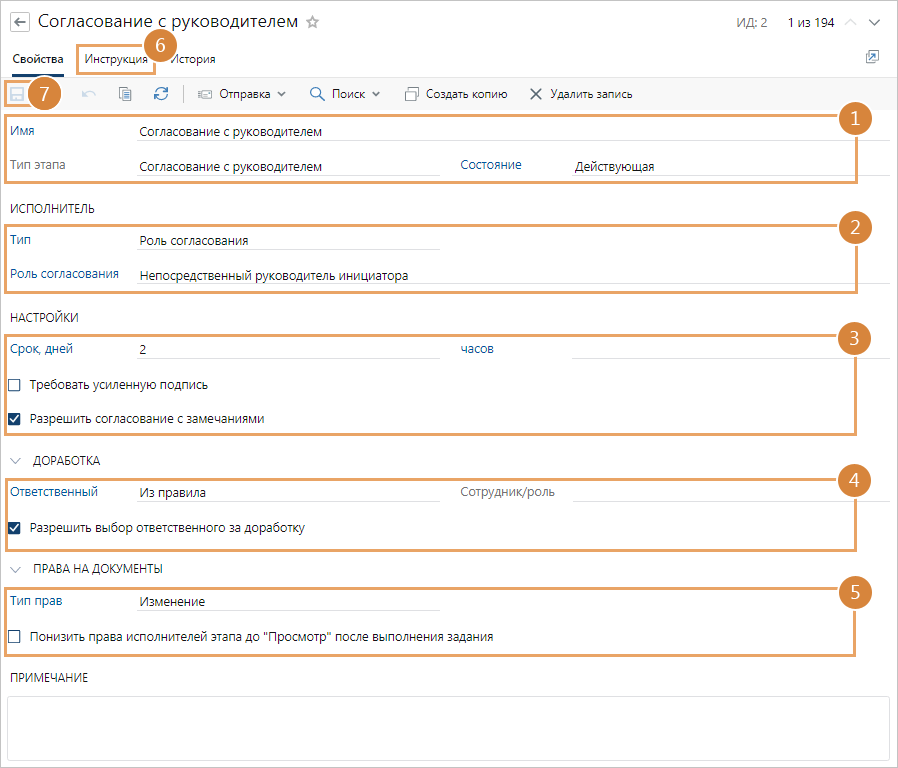Click 'Создать копию' button
This screenshot has width=898, height=768.
pyautogui.click(x=456, y=94)
